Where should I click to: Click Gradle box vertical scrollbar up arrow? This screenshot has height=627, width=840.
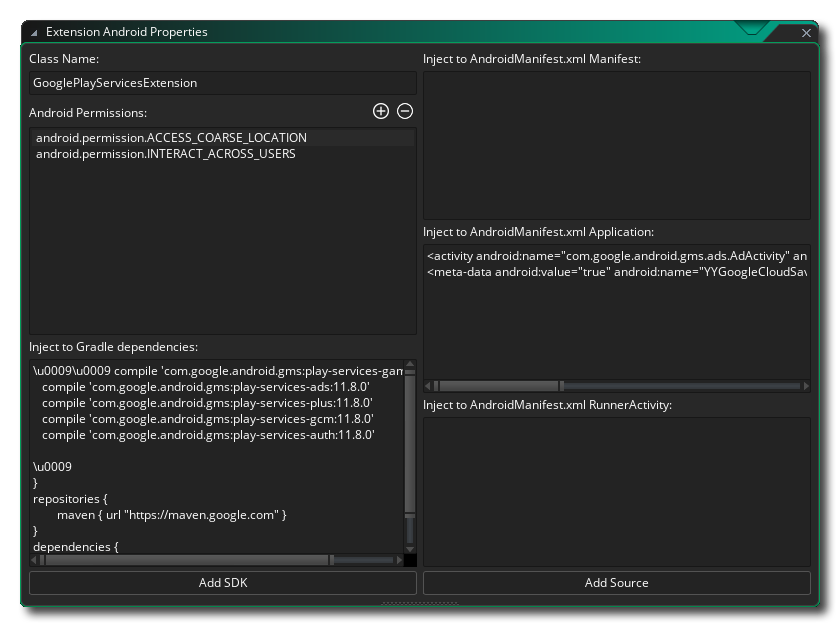coord(410,364)
